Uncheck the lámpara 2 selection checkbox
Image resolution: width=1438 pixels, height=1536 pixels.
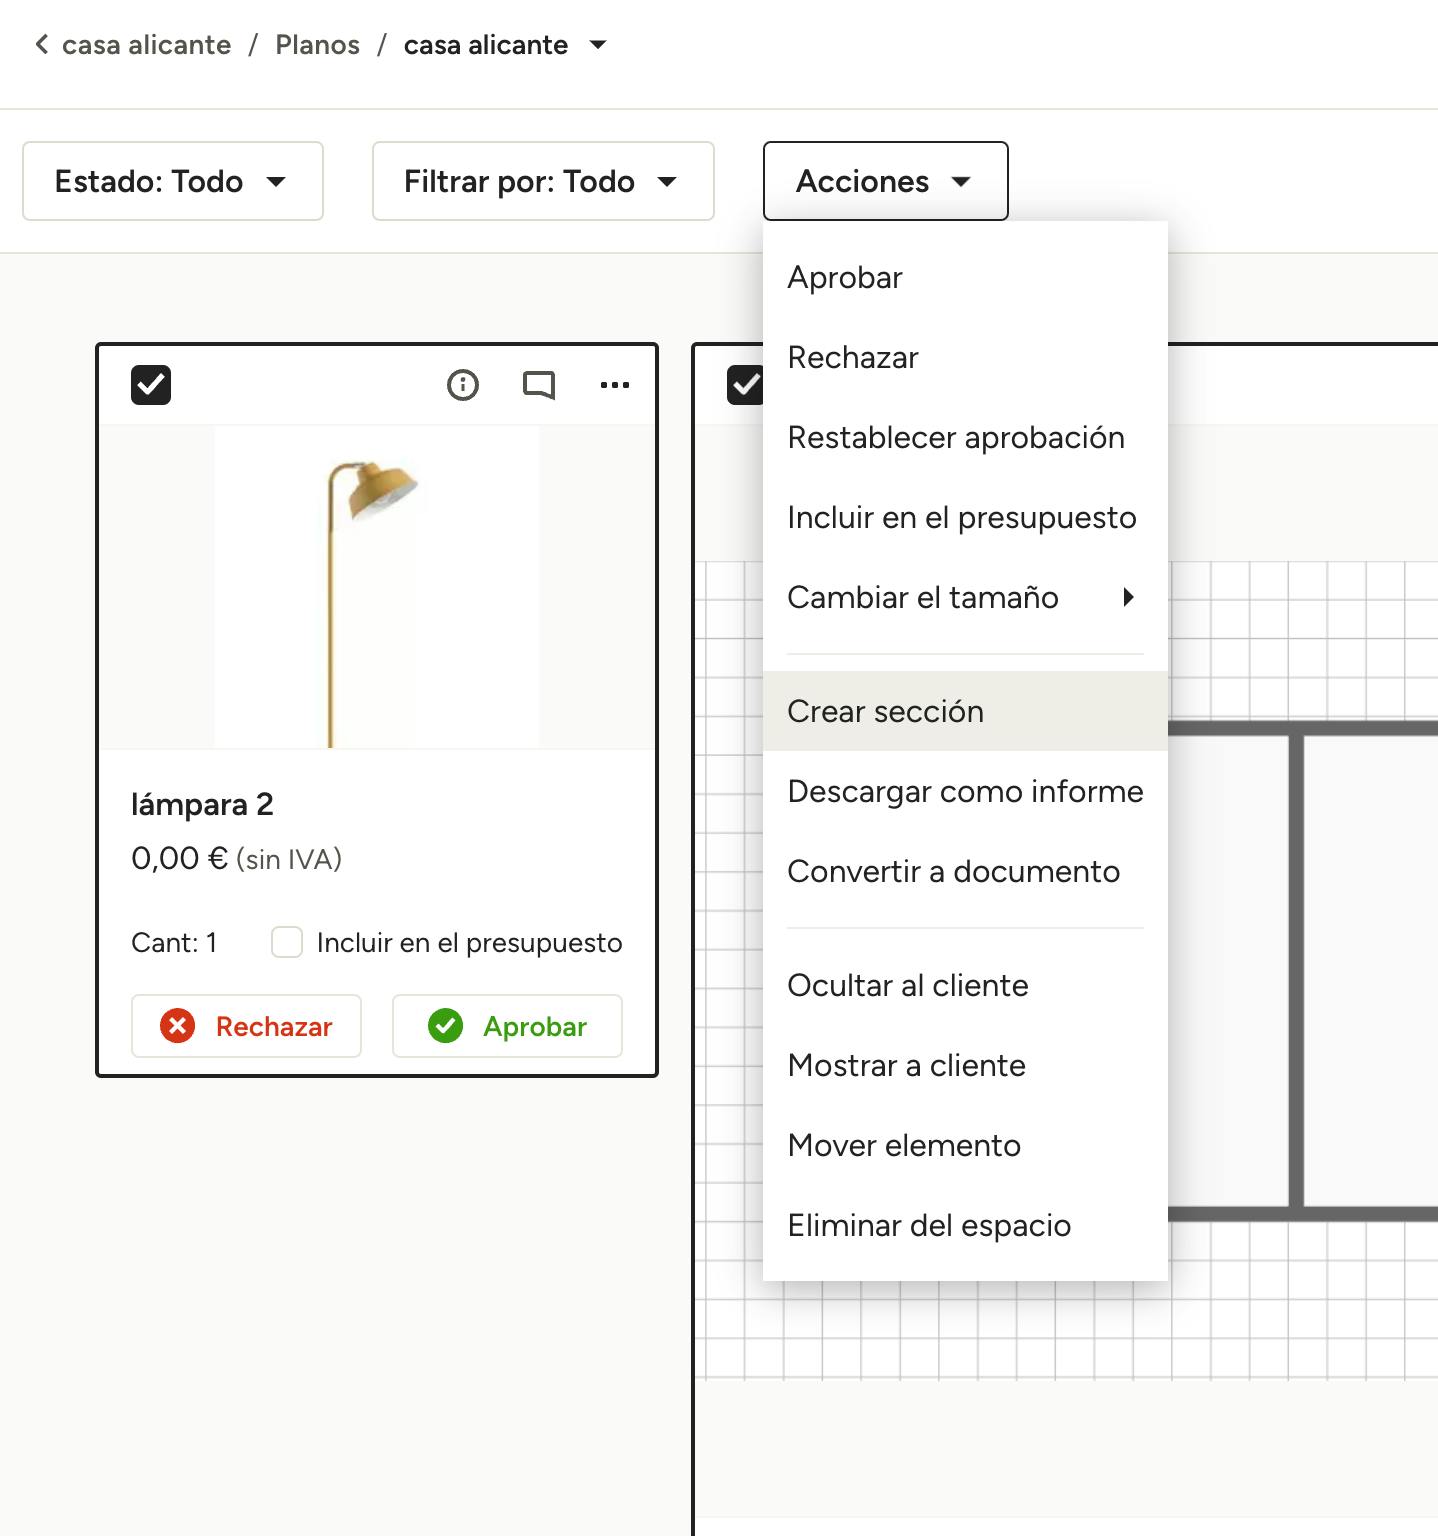tap(151, 385)
